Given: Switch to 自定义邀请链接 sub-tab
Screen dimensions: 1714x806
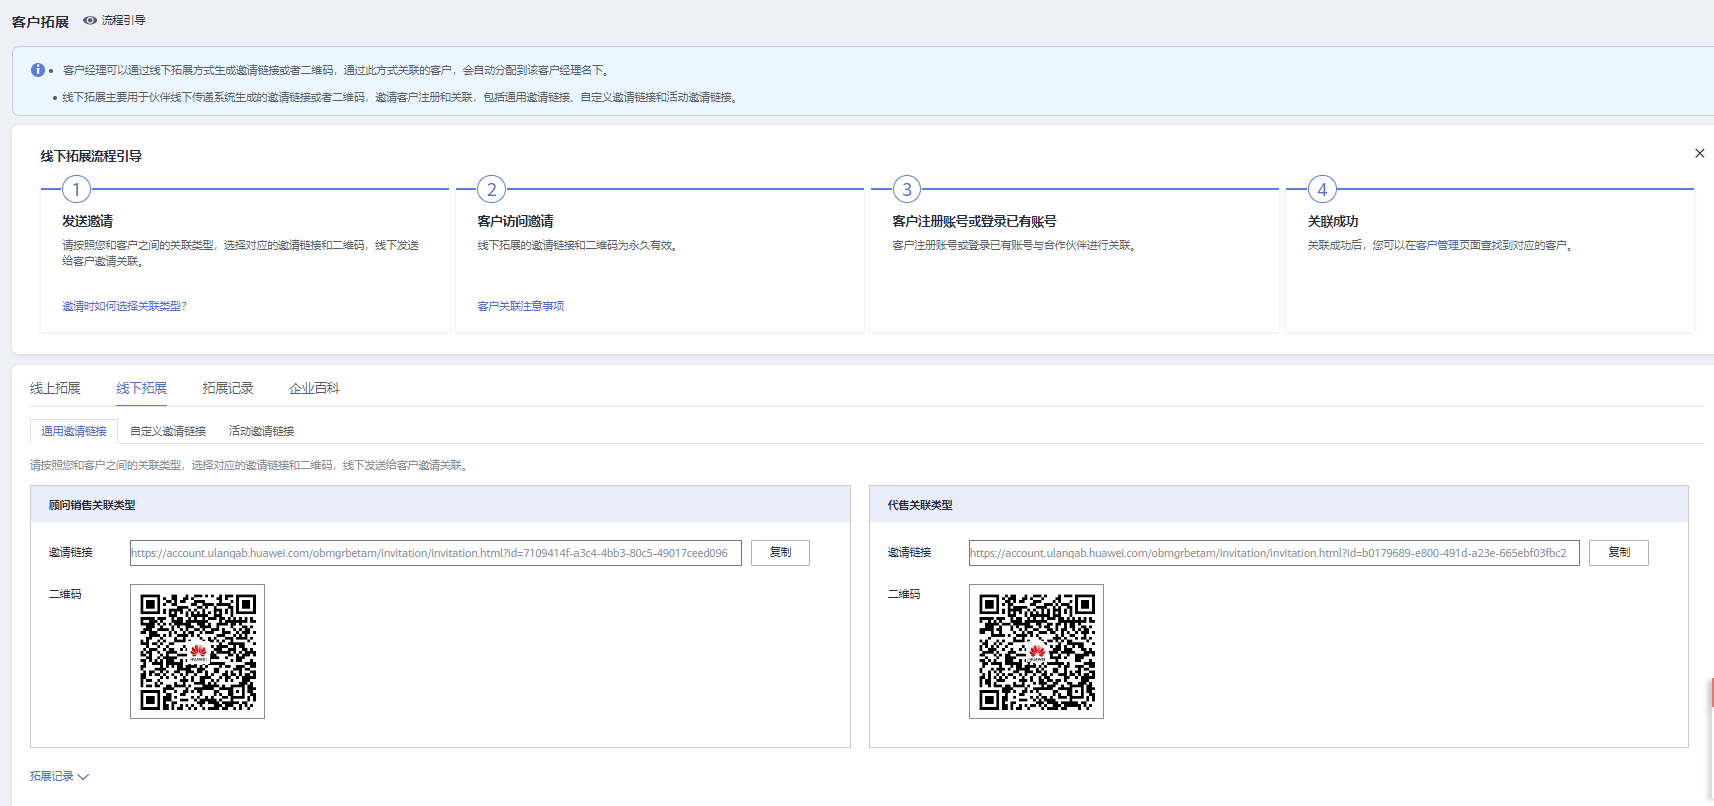Looking at the screenshot, I should tap(168, 431).
